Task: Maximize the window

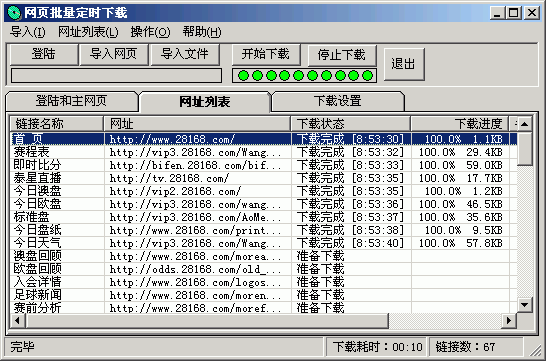Action: (x=514, y=13)
